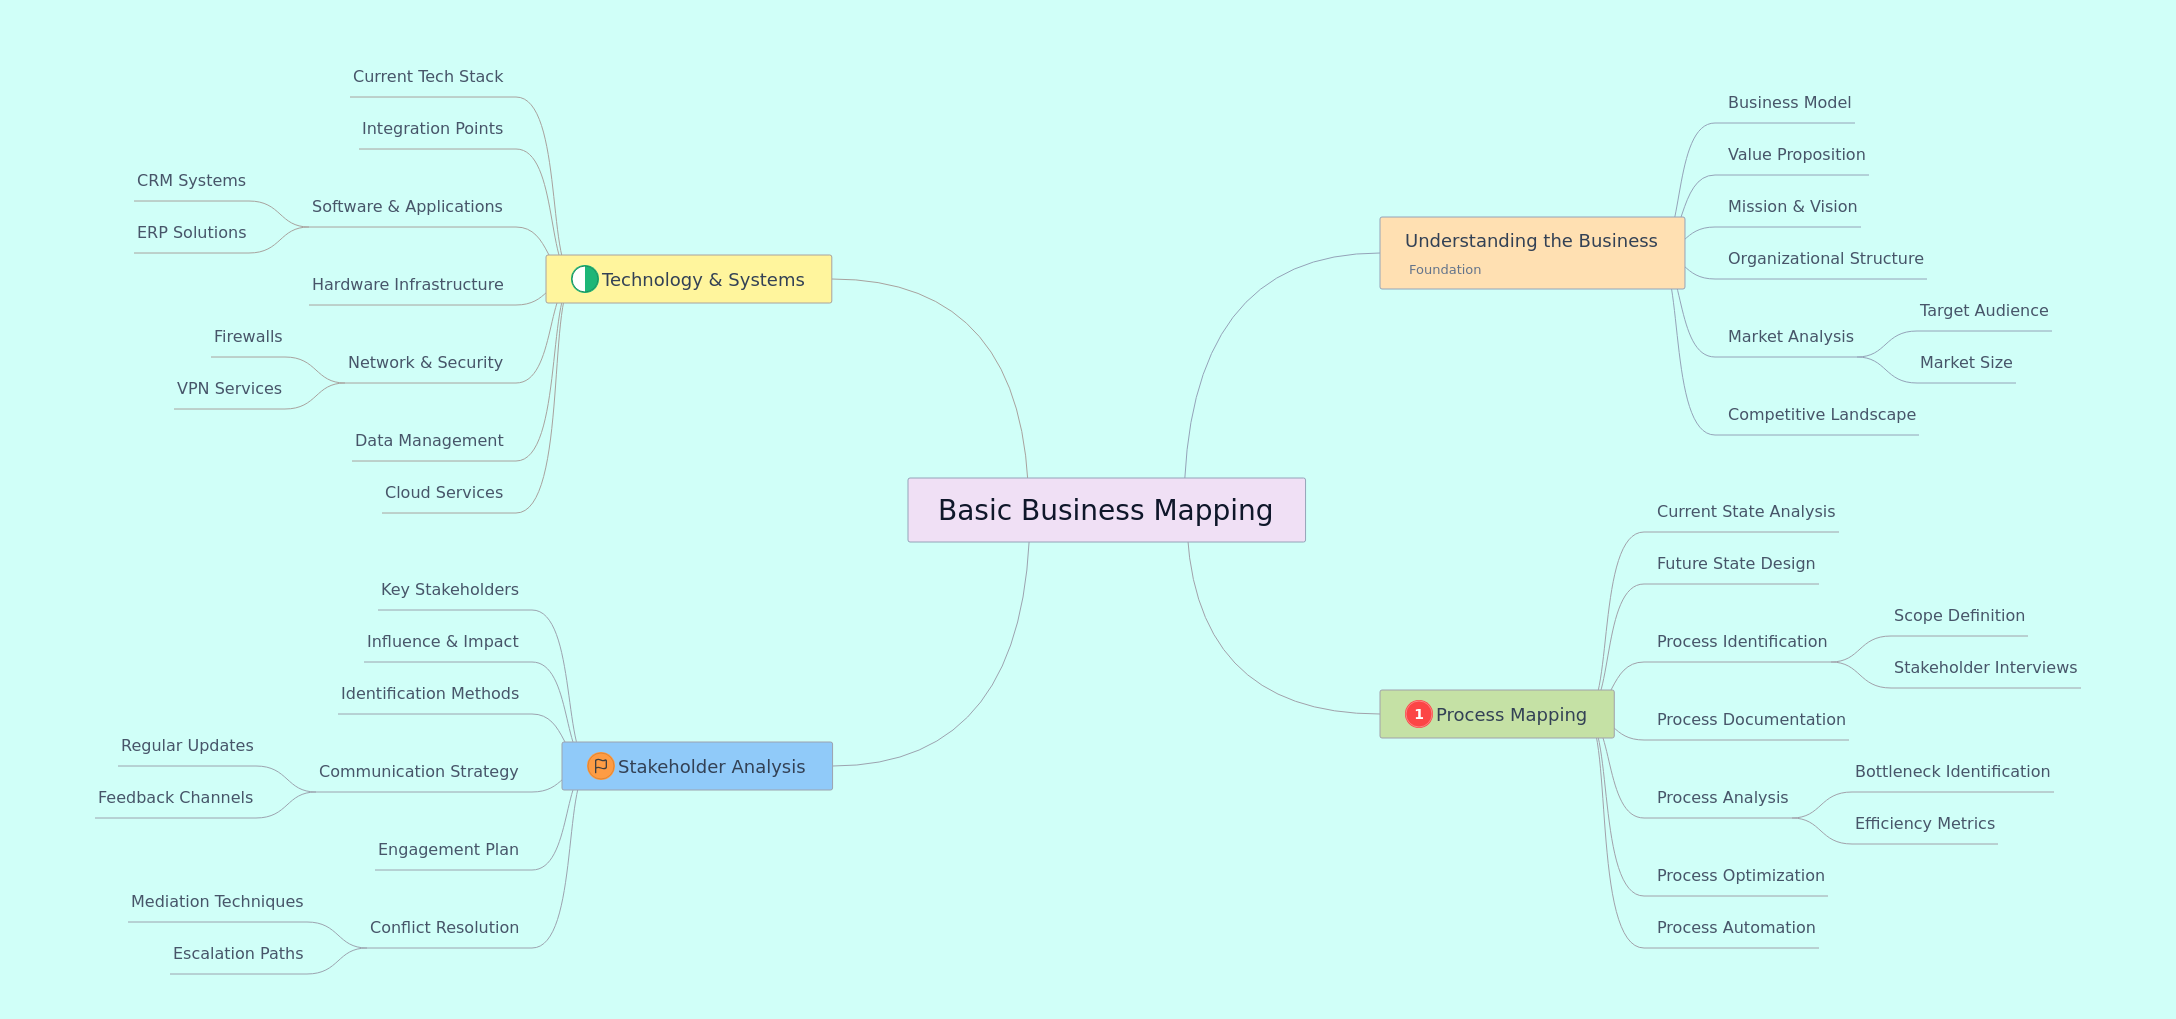Select the Feedback Channels subtopic
Viewport: 2176px width, 1019px height.
(x=175, y=798)
